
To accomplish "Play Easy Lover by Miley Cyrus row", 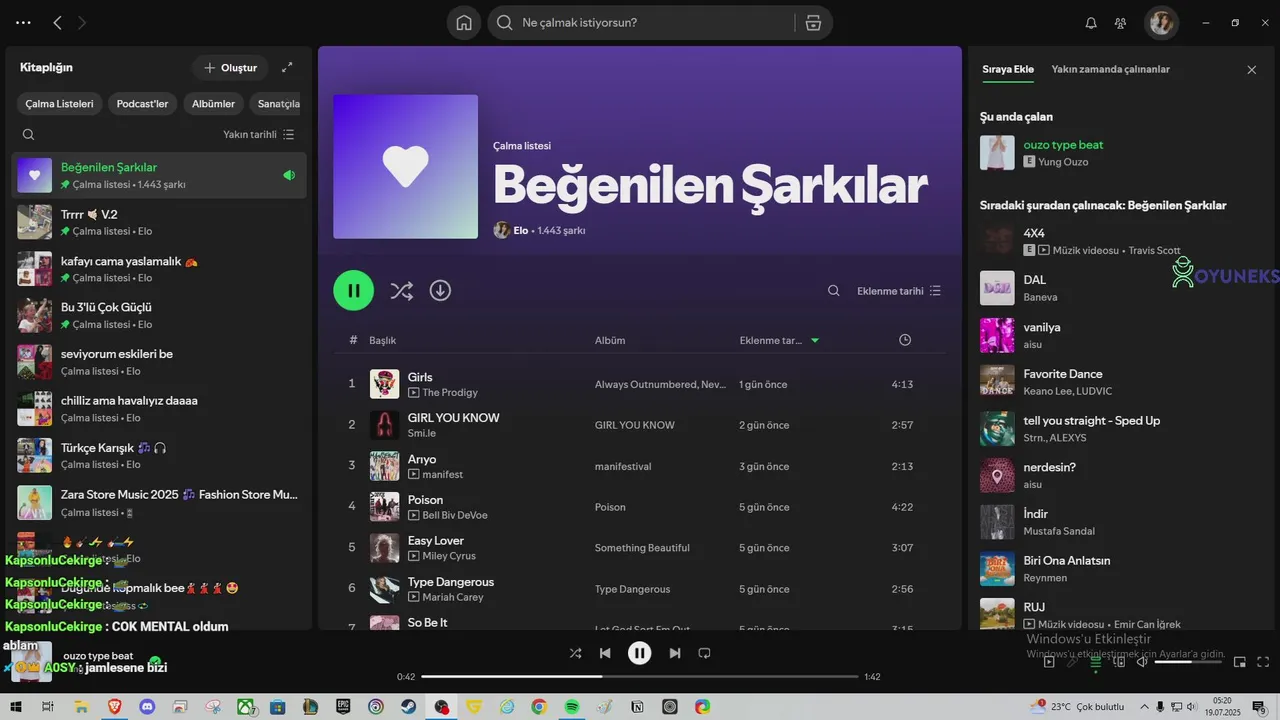I will point(640,547).
